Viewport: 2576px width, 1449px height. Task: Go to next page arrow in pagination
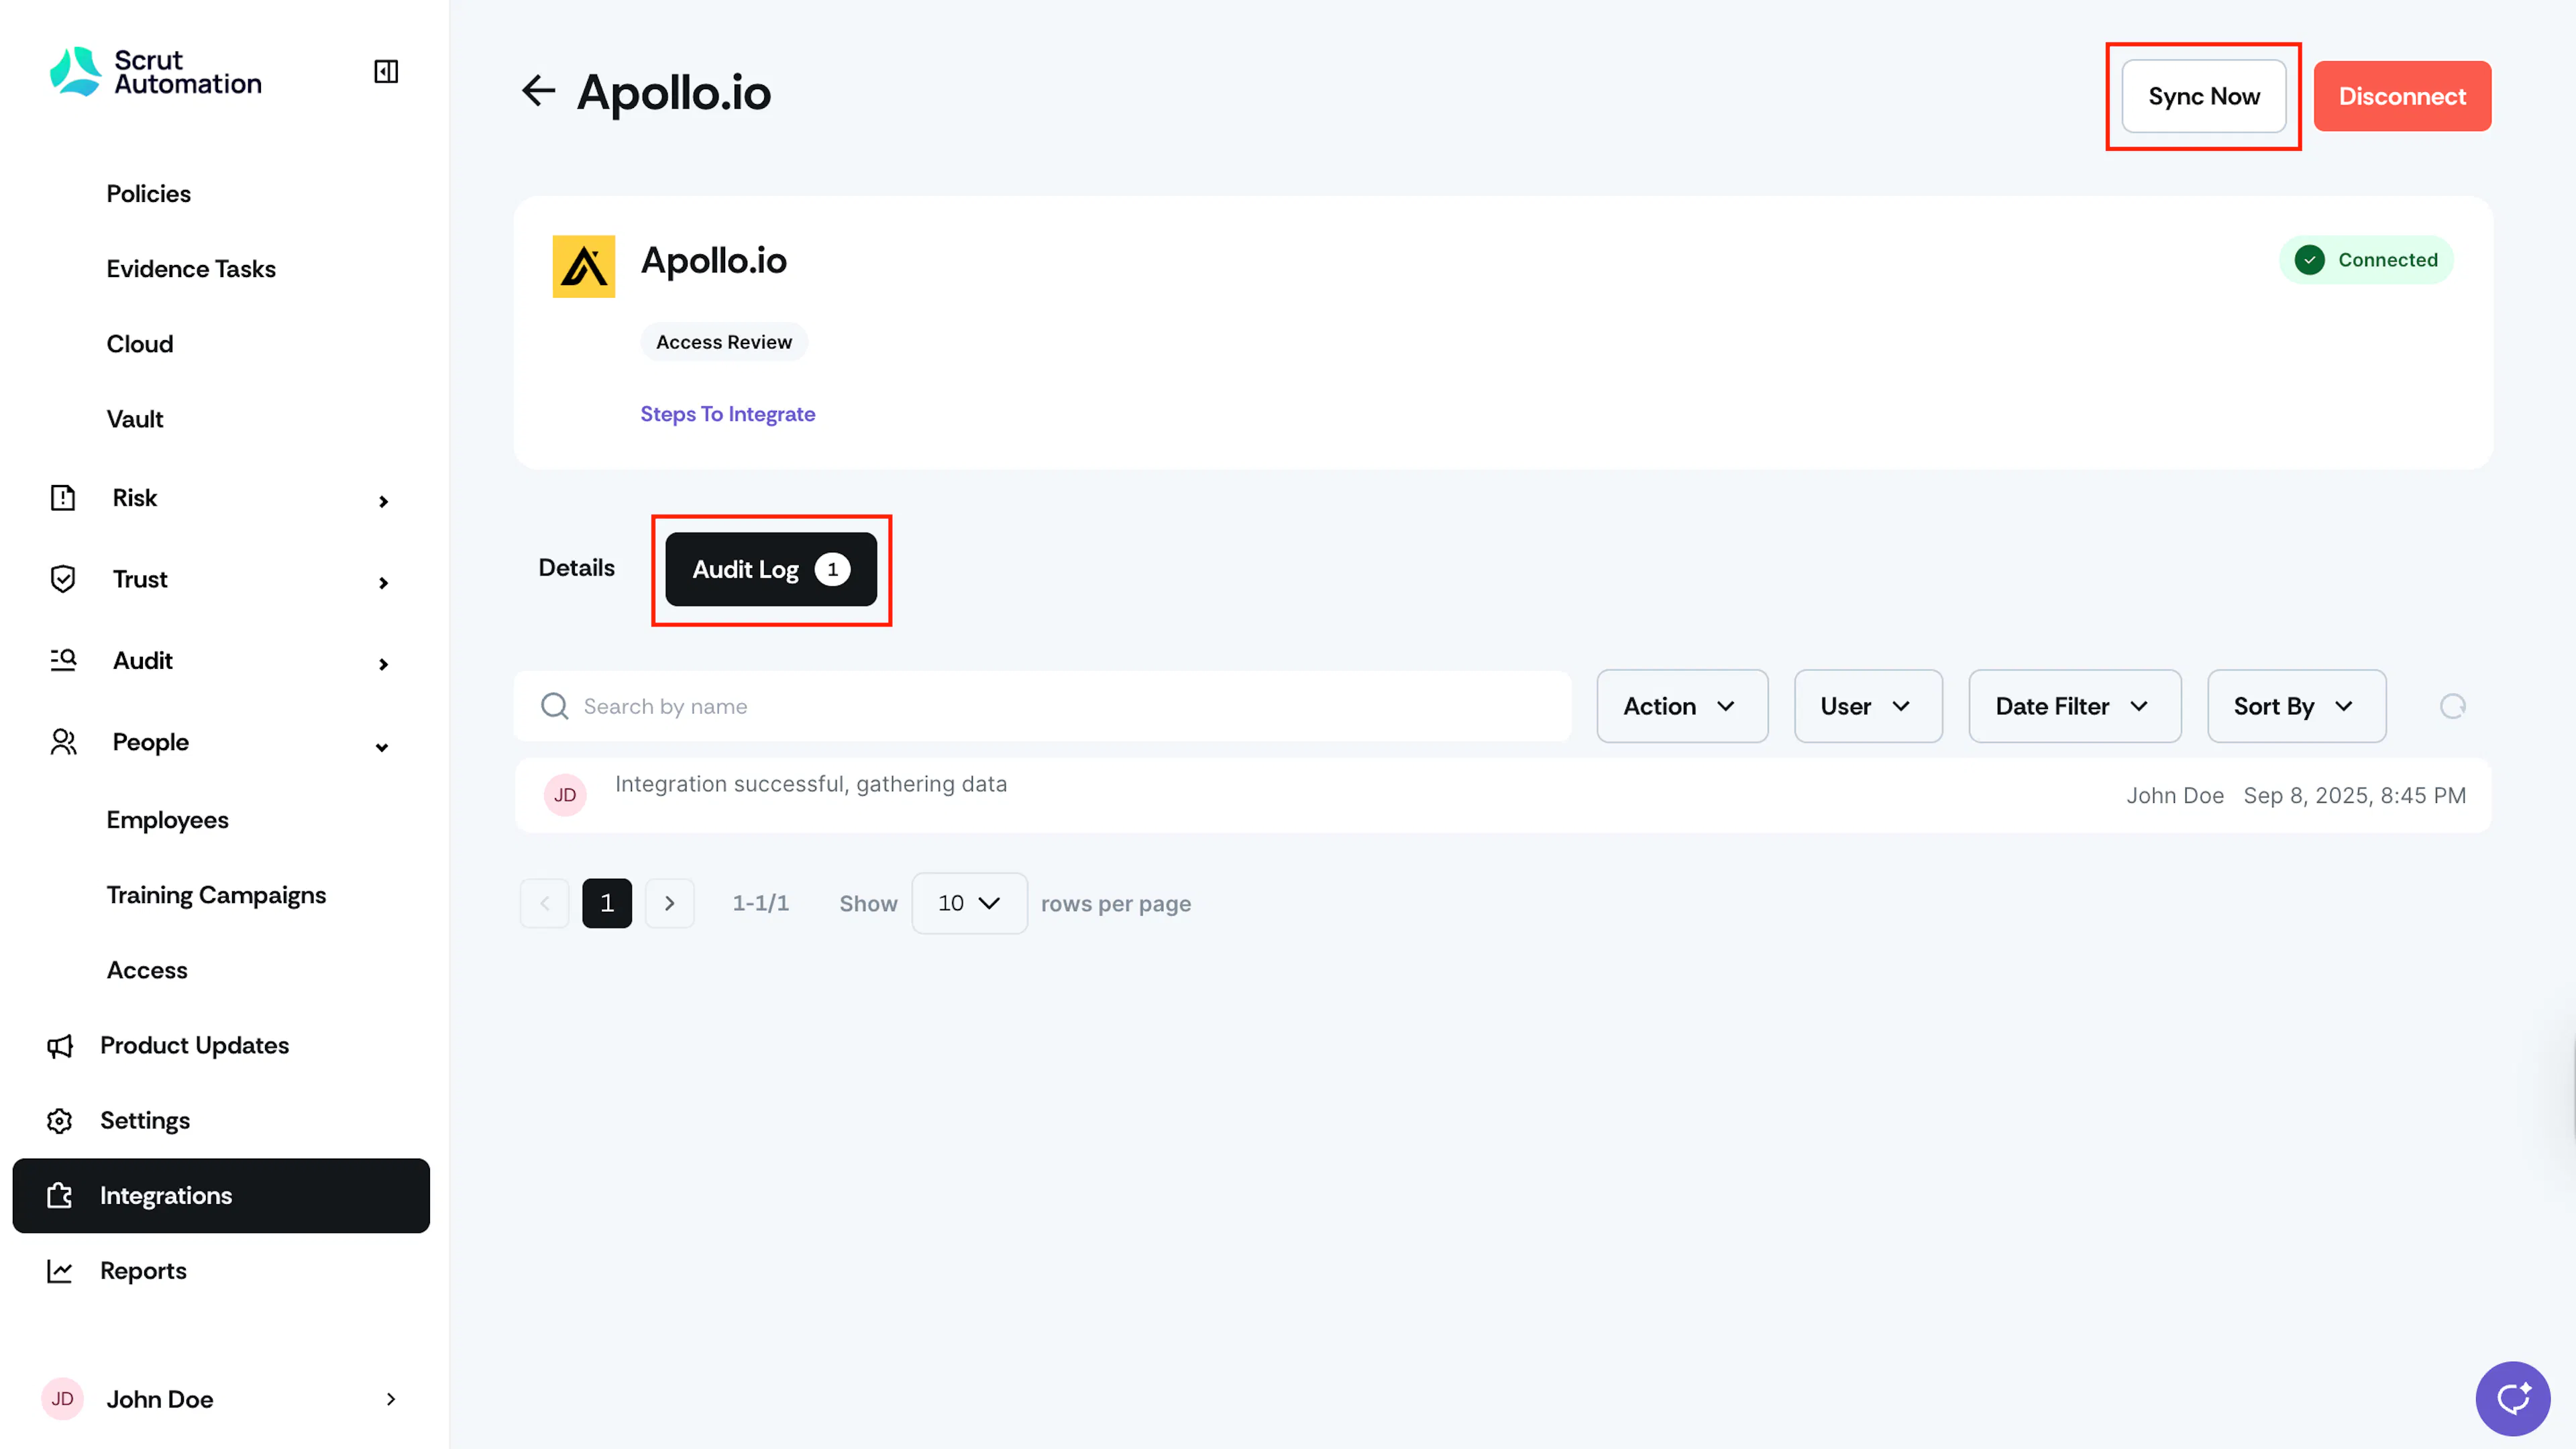coord(670,903)
